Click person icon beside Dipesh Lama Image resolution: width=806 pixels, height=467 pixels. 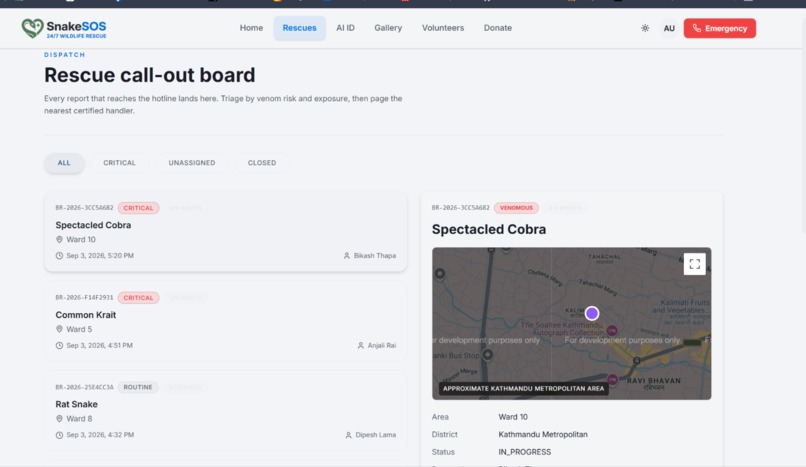(x=348, y=435)
